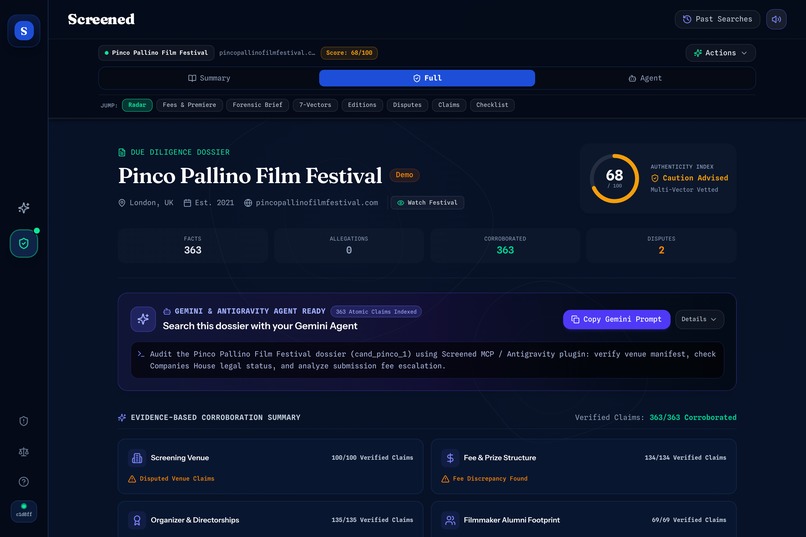Switch to the Summary tab
The height and width of the screenshot is (537, 806).
click(x=209, y=78)
